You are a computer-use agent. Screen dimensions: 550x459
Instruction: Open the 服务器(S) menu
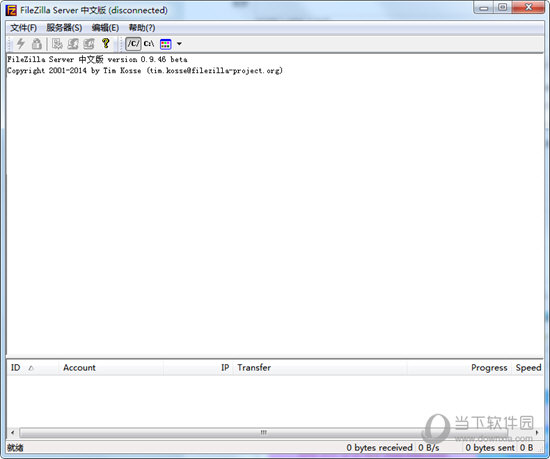click(64, 28)
